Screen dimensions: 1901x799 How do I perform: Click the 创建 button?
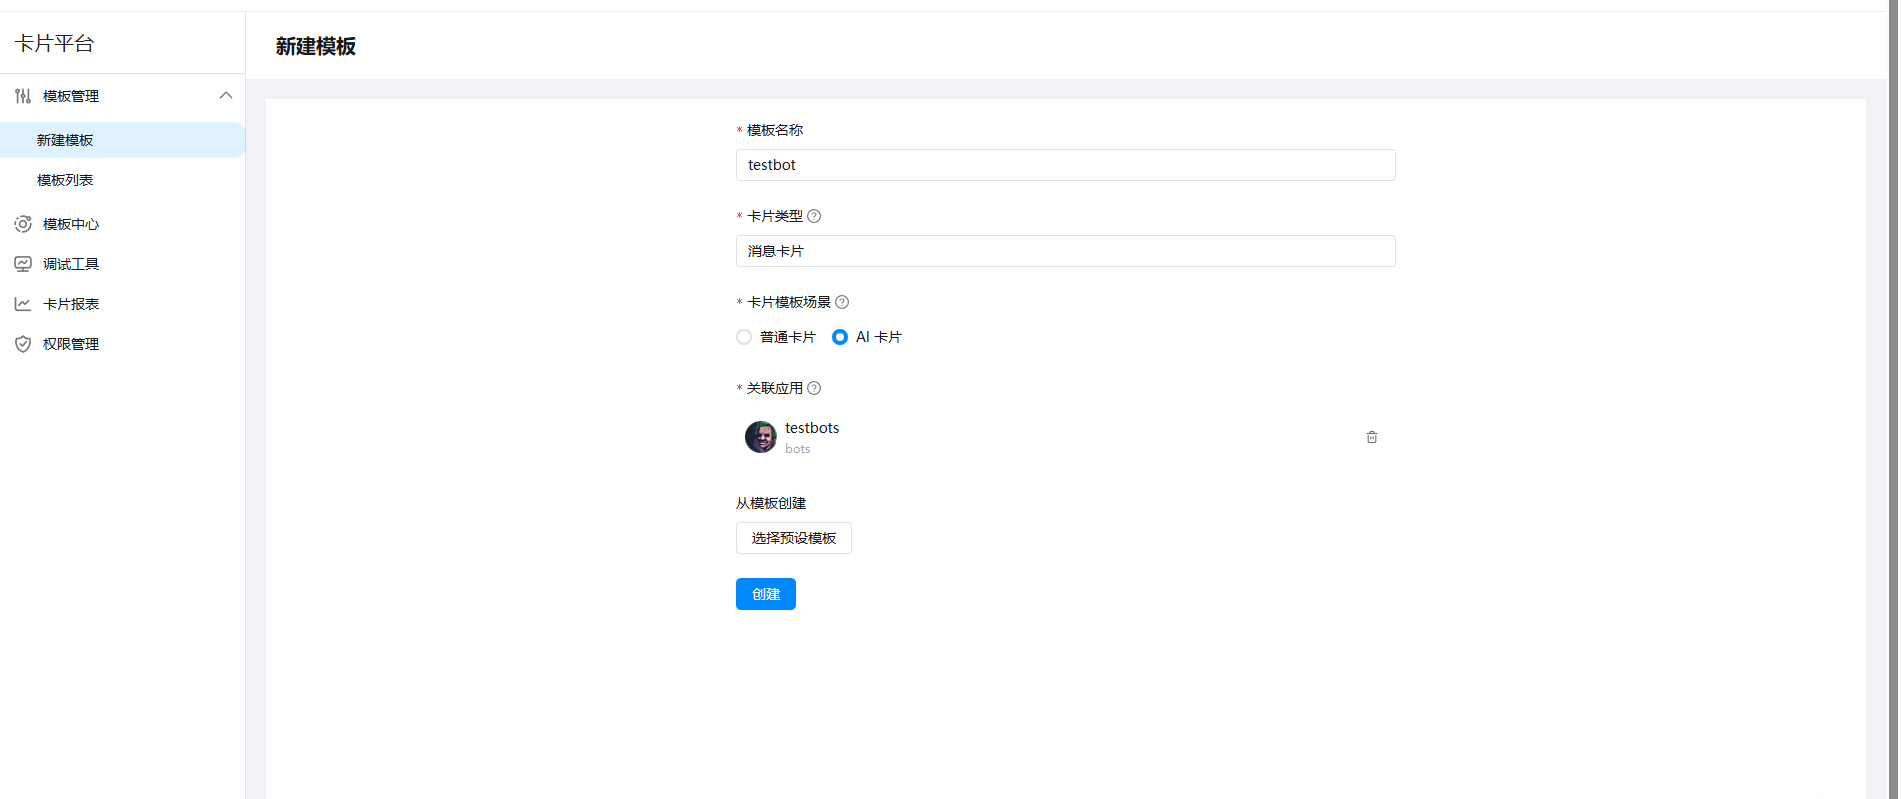click(766, 594)
